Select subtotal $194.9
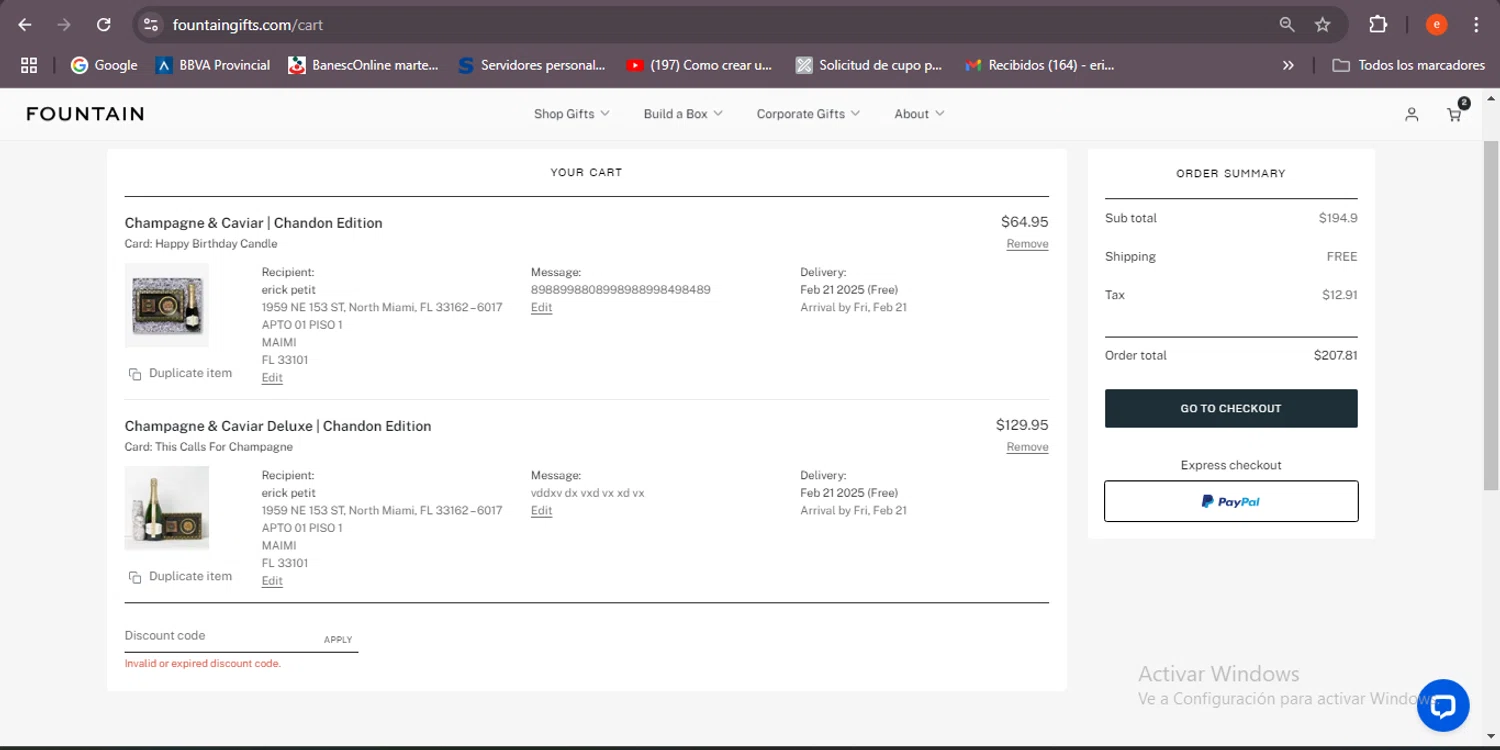Image resolution: width=1500 pixels, height=750 pixels. (1338, 218)
